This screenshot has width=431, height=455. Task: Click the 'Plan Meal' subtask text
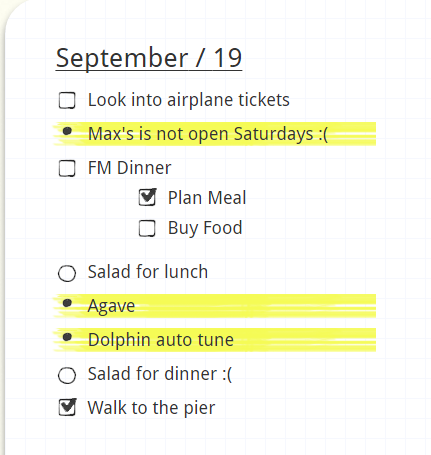pos(207,198)
